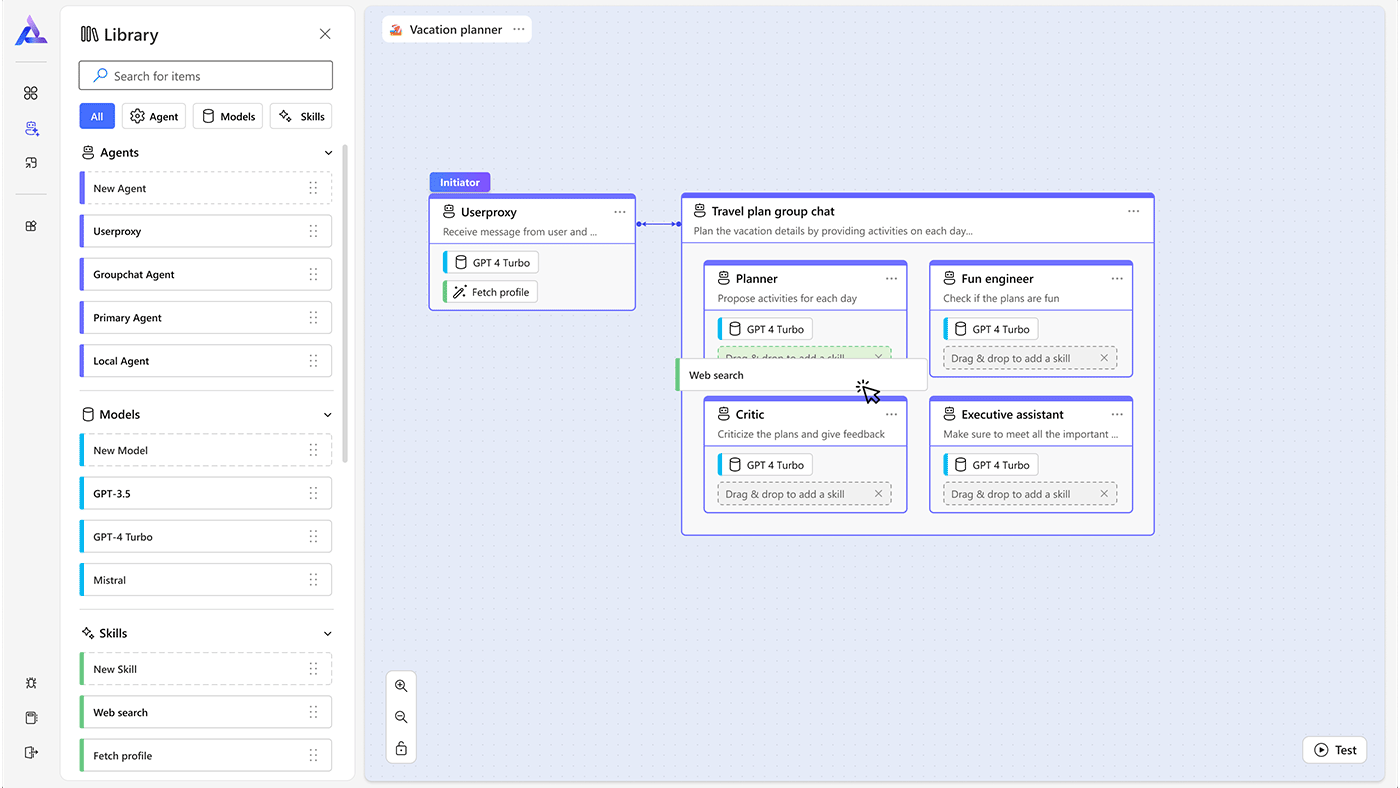Open the Vacation planner options menu

(519, 29)
